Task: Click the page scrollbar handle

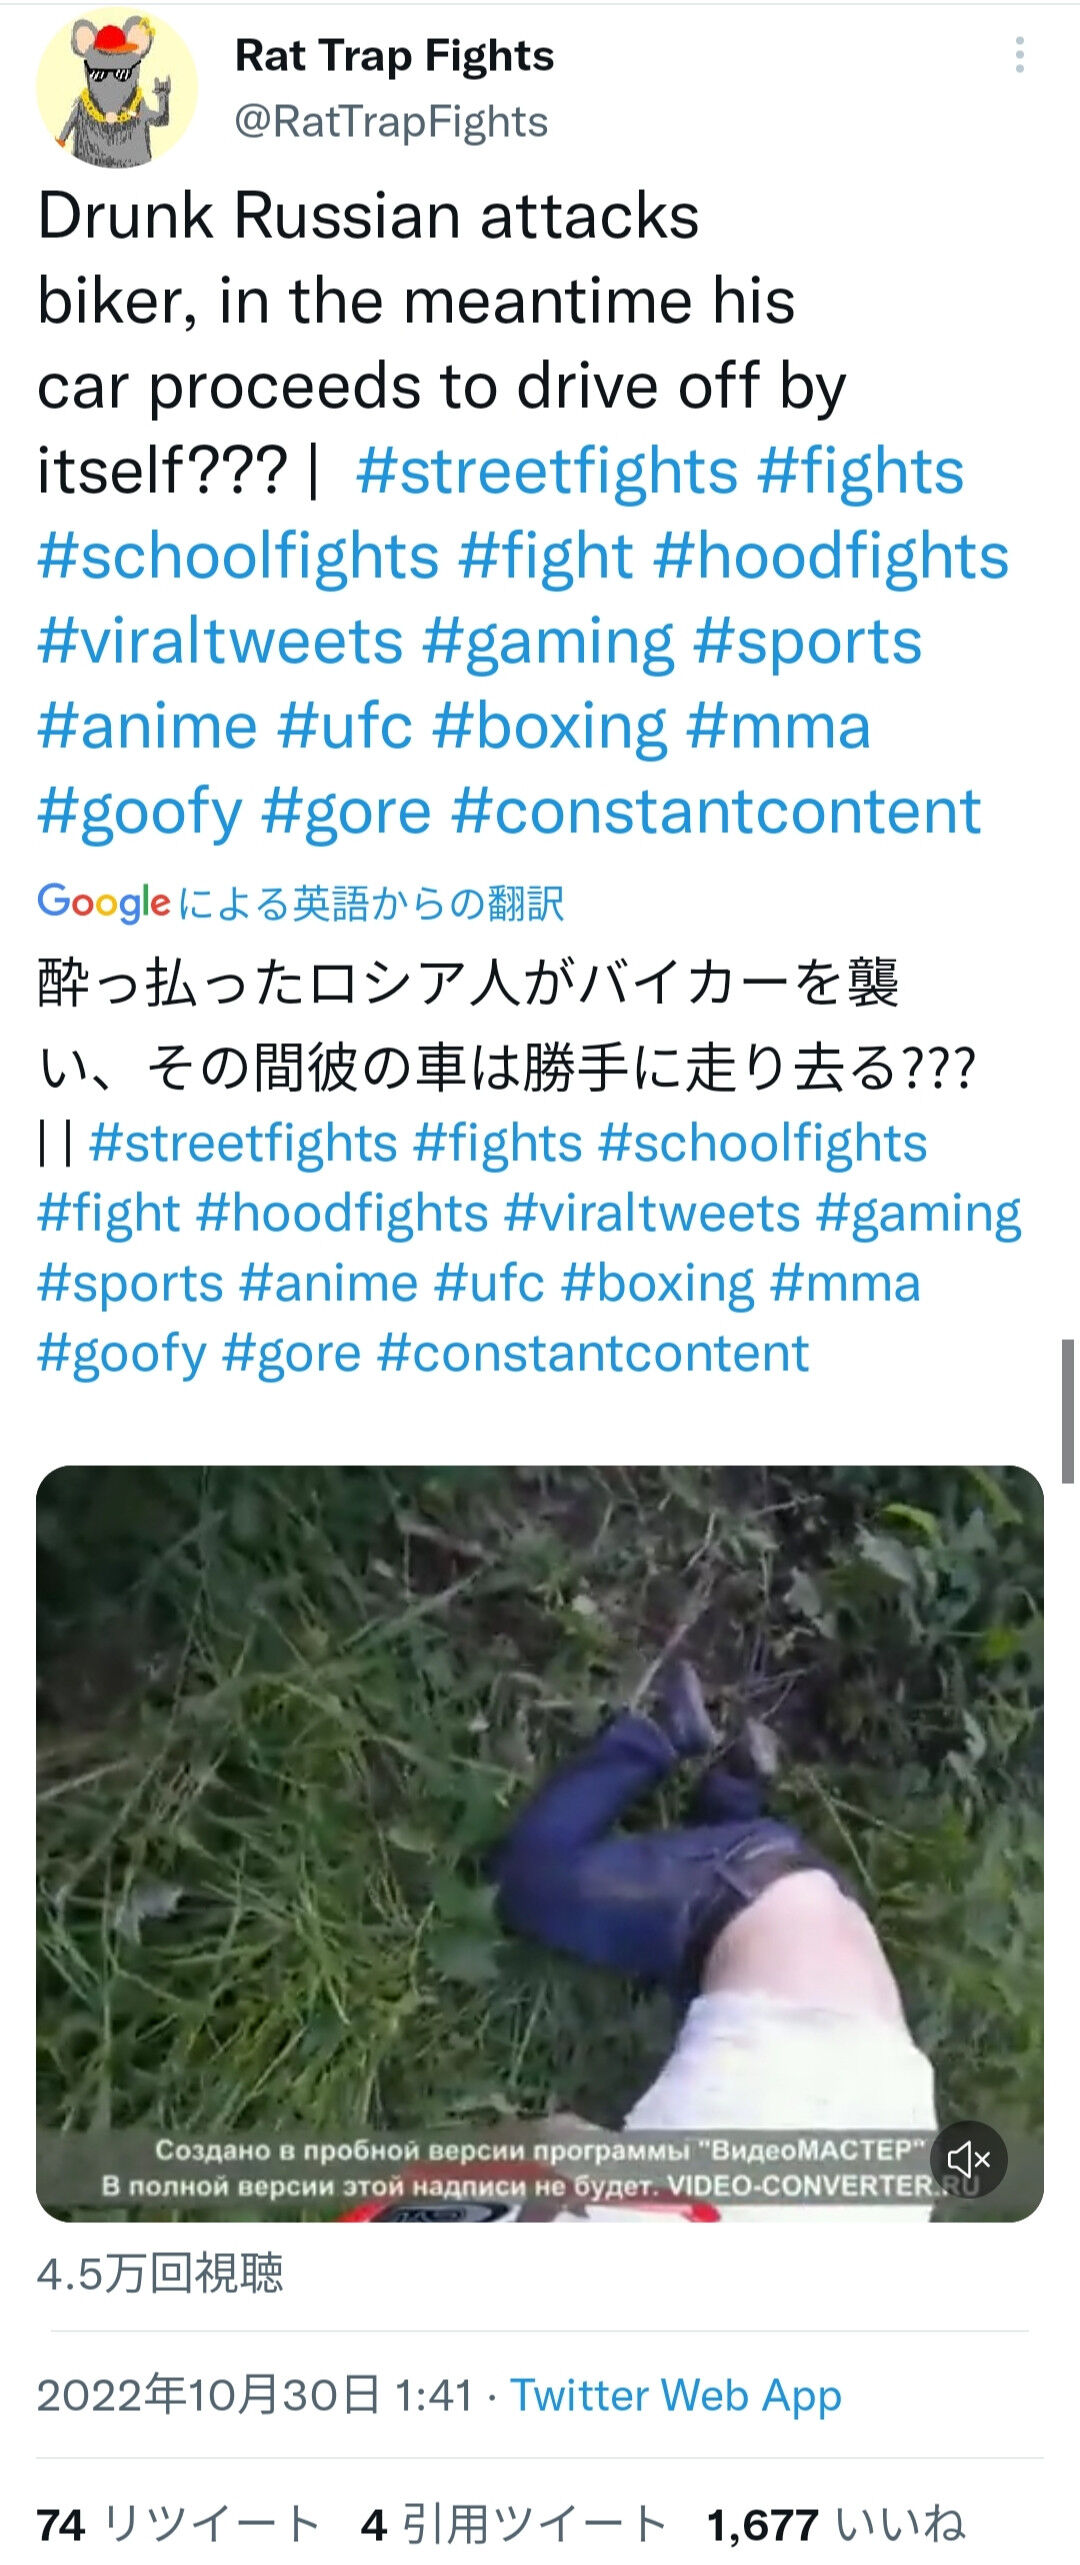Action: (x=1068, y=1410)
